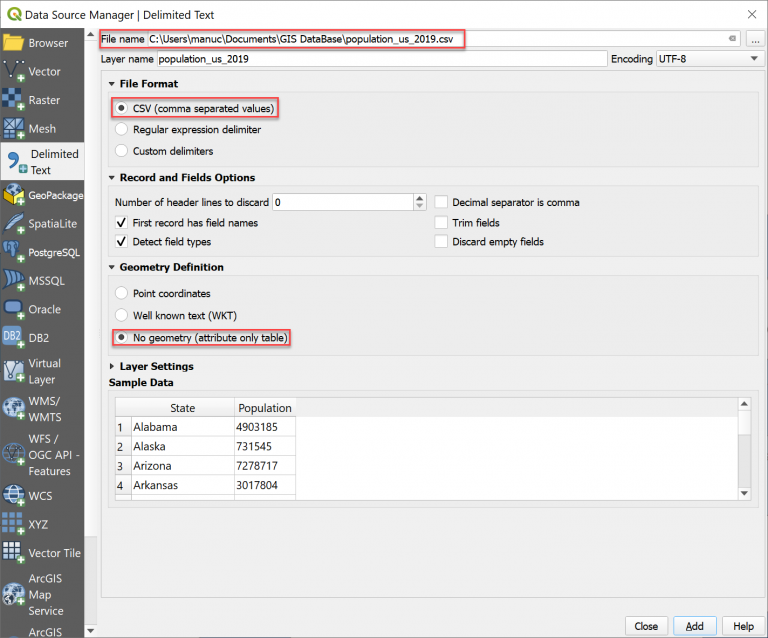
Task: Switch to the Vector Tile tab
Action: pyautogui.click(x=54, y=553)
